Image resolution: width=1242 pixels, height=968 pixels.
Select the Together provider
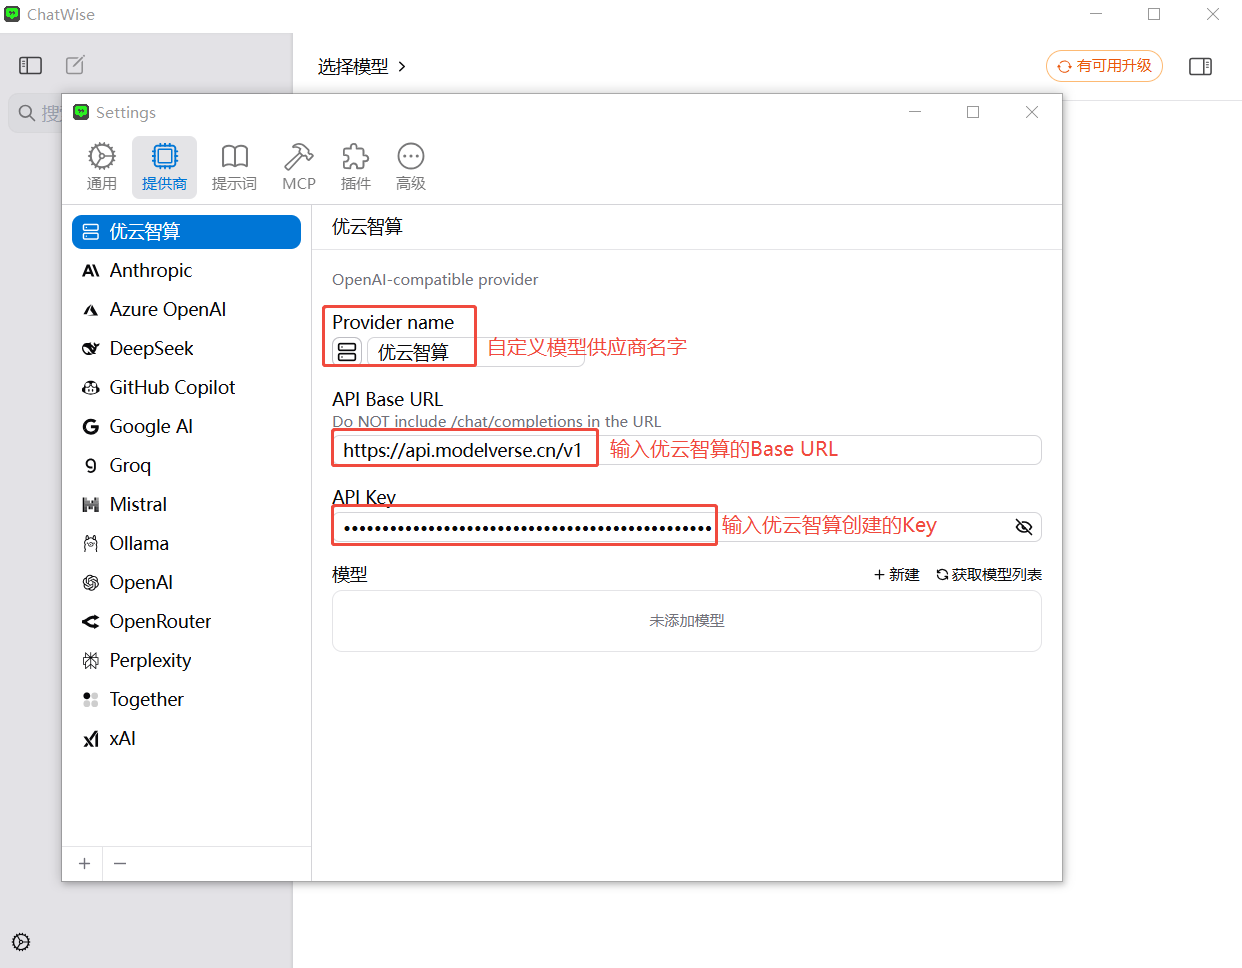pos(186,700)
